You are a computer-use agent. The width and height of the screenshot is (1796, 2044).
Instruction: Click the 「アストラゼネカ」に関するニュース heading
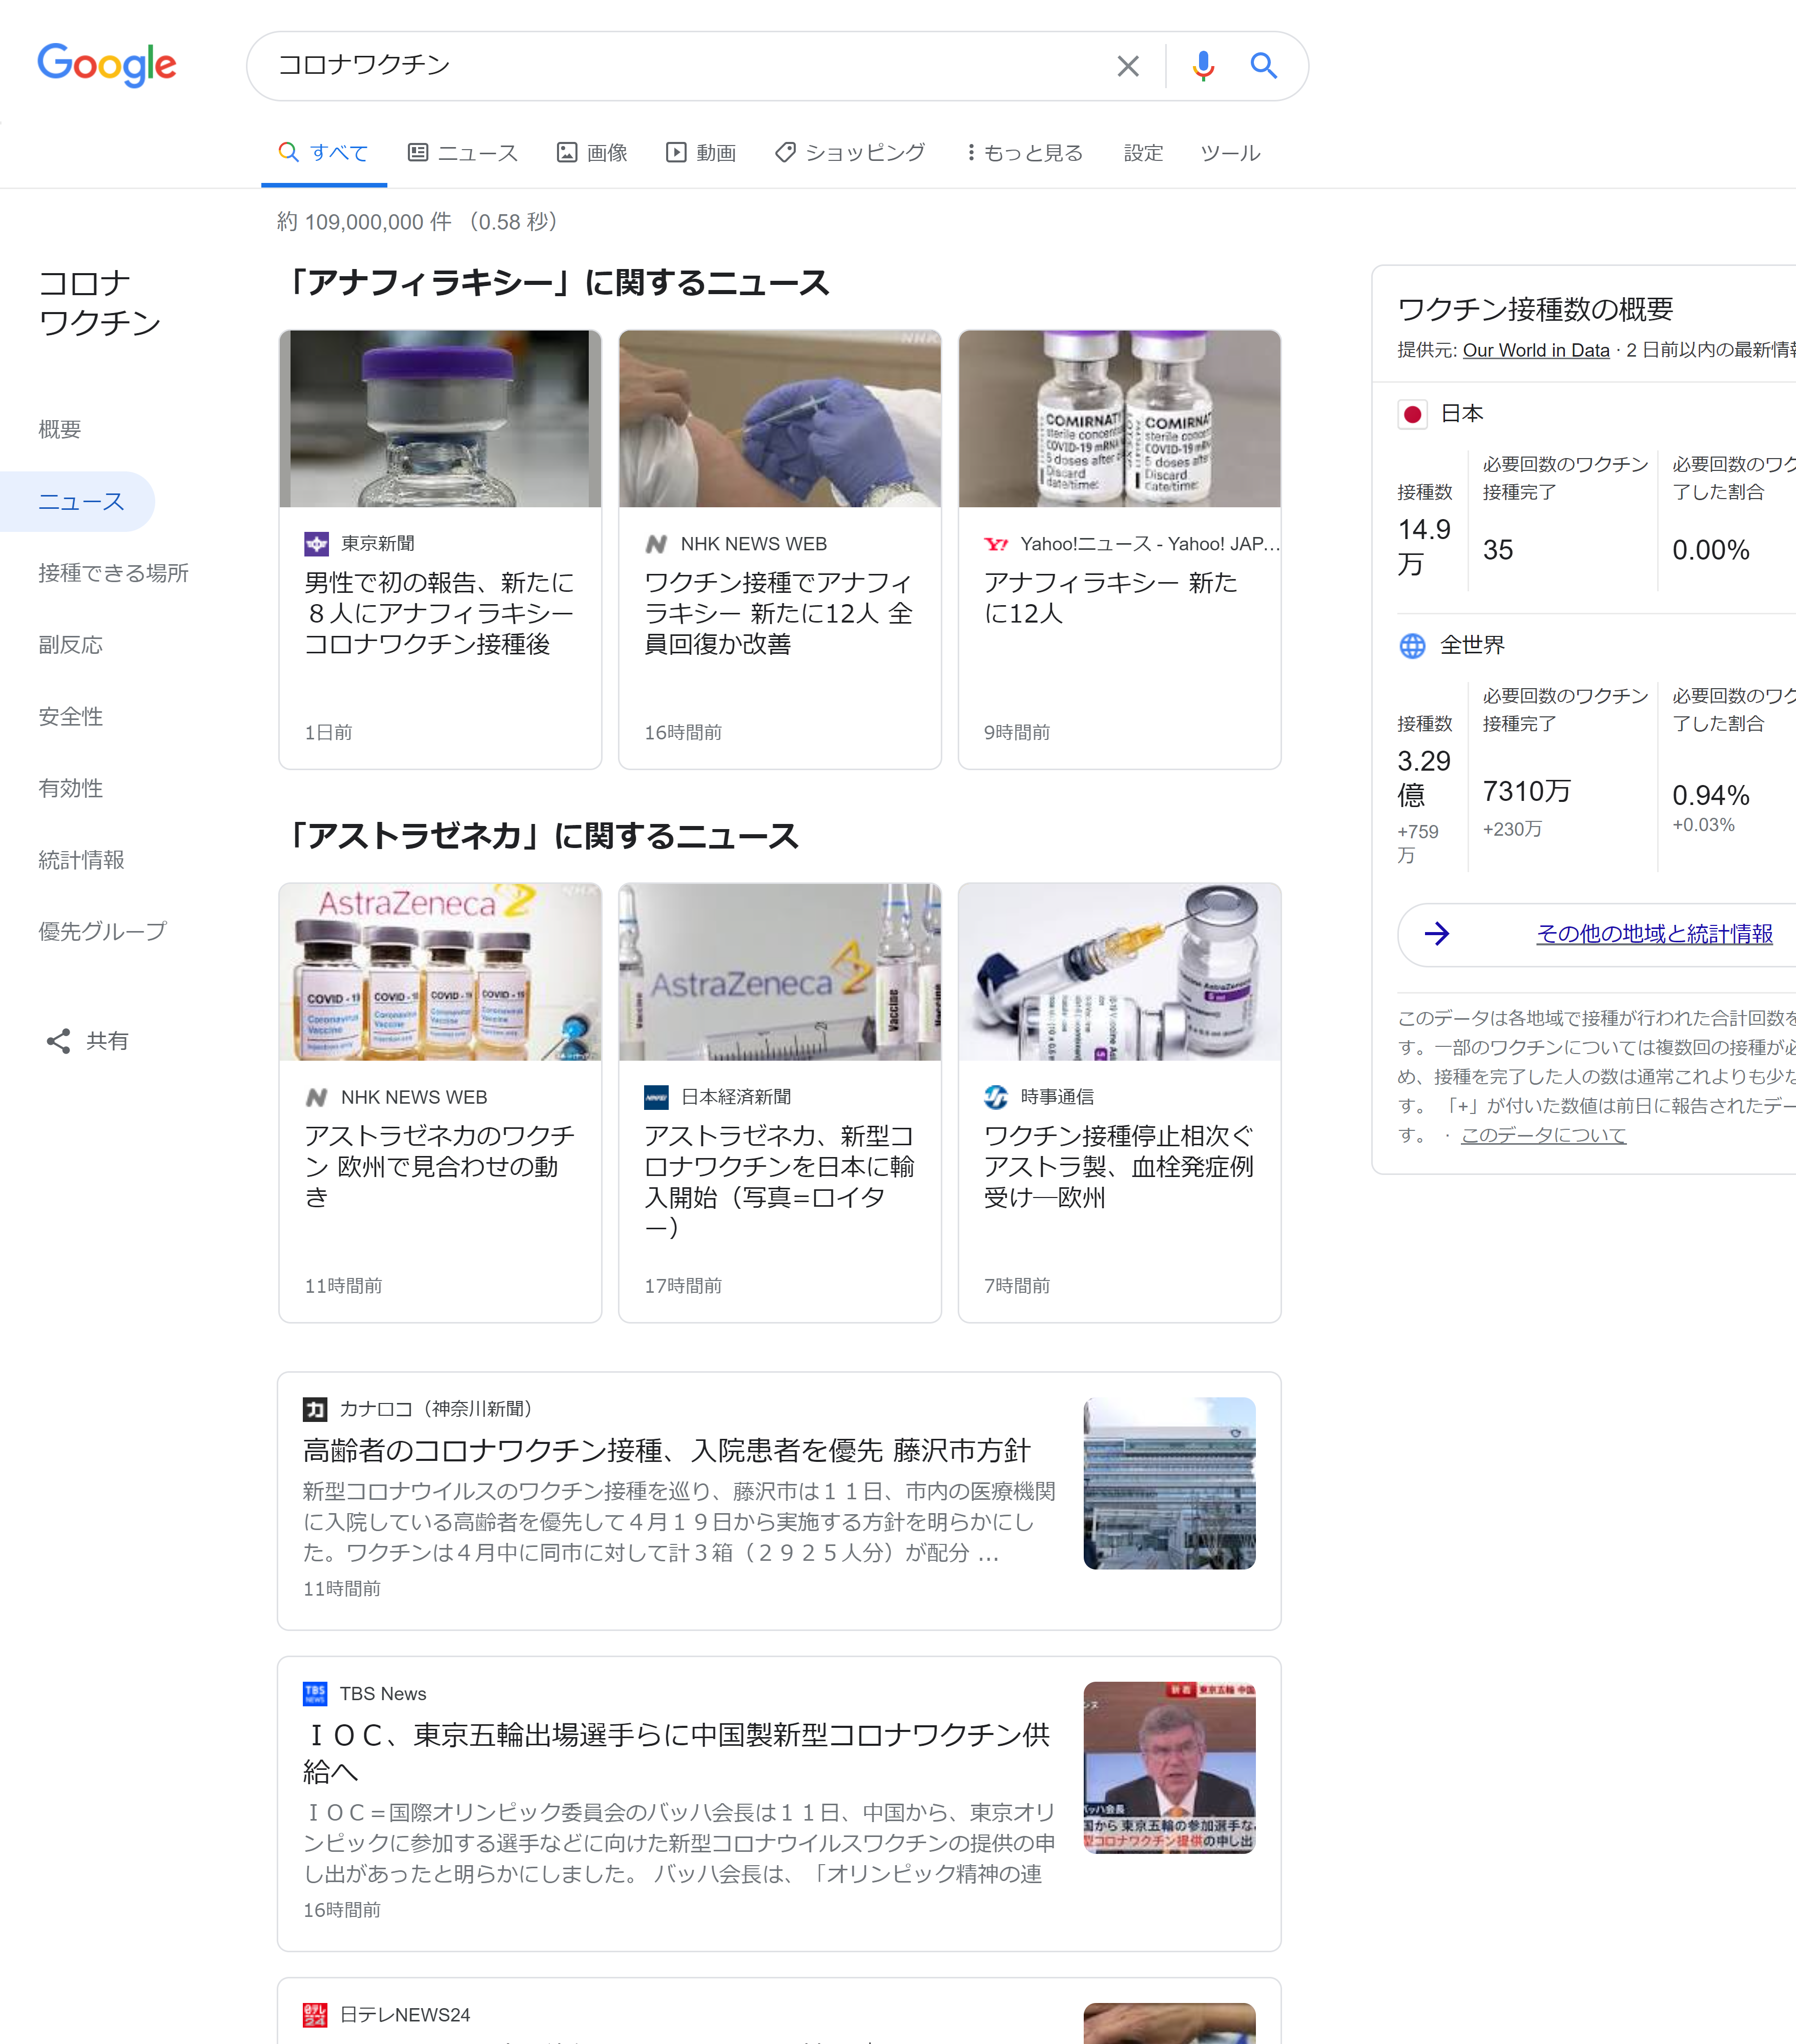point(540,836)
